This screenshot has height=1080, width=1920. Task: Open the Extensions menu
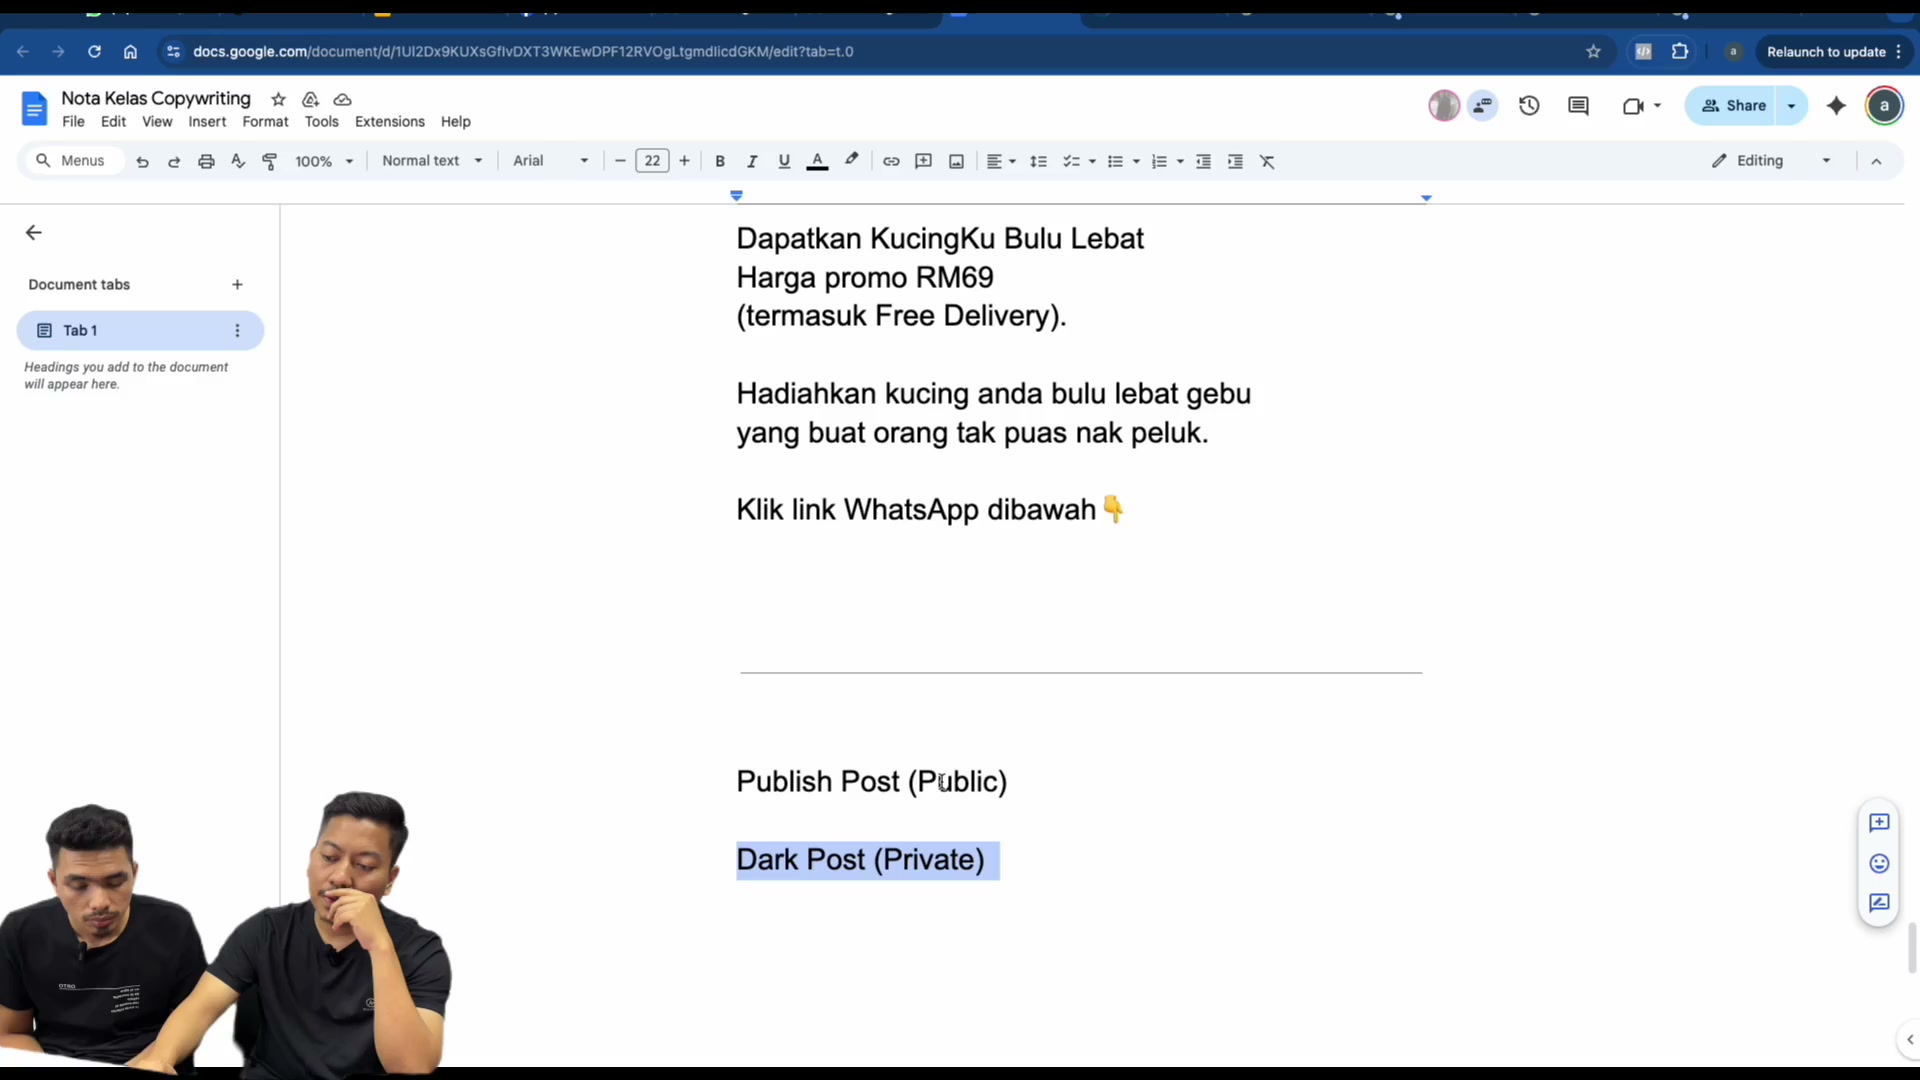(390, 122)
